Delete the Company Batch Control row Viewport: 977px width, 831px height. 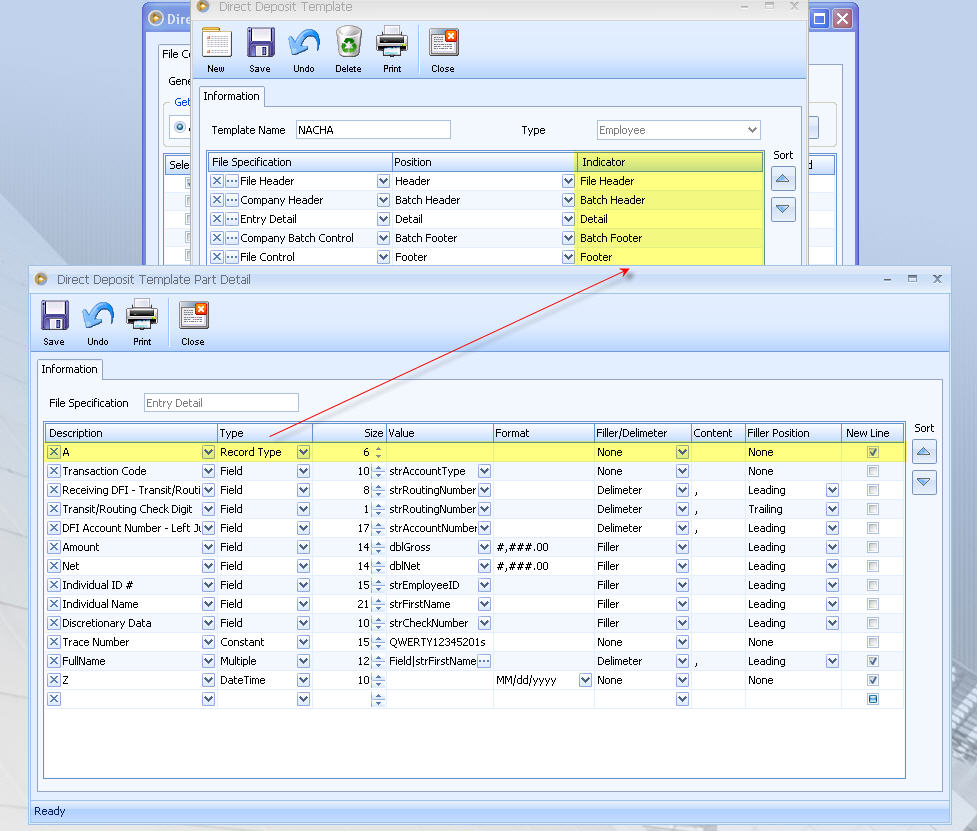click(216, 238)
